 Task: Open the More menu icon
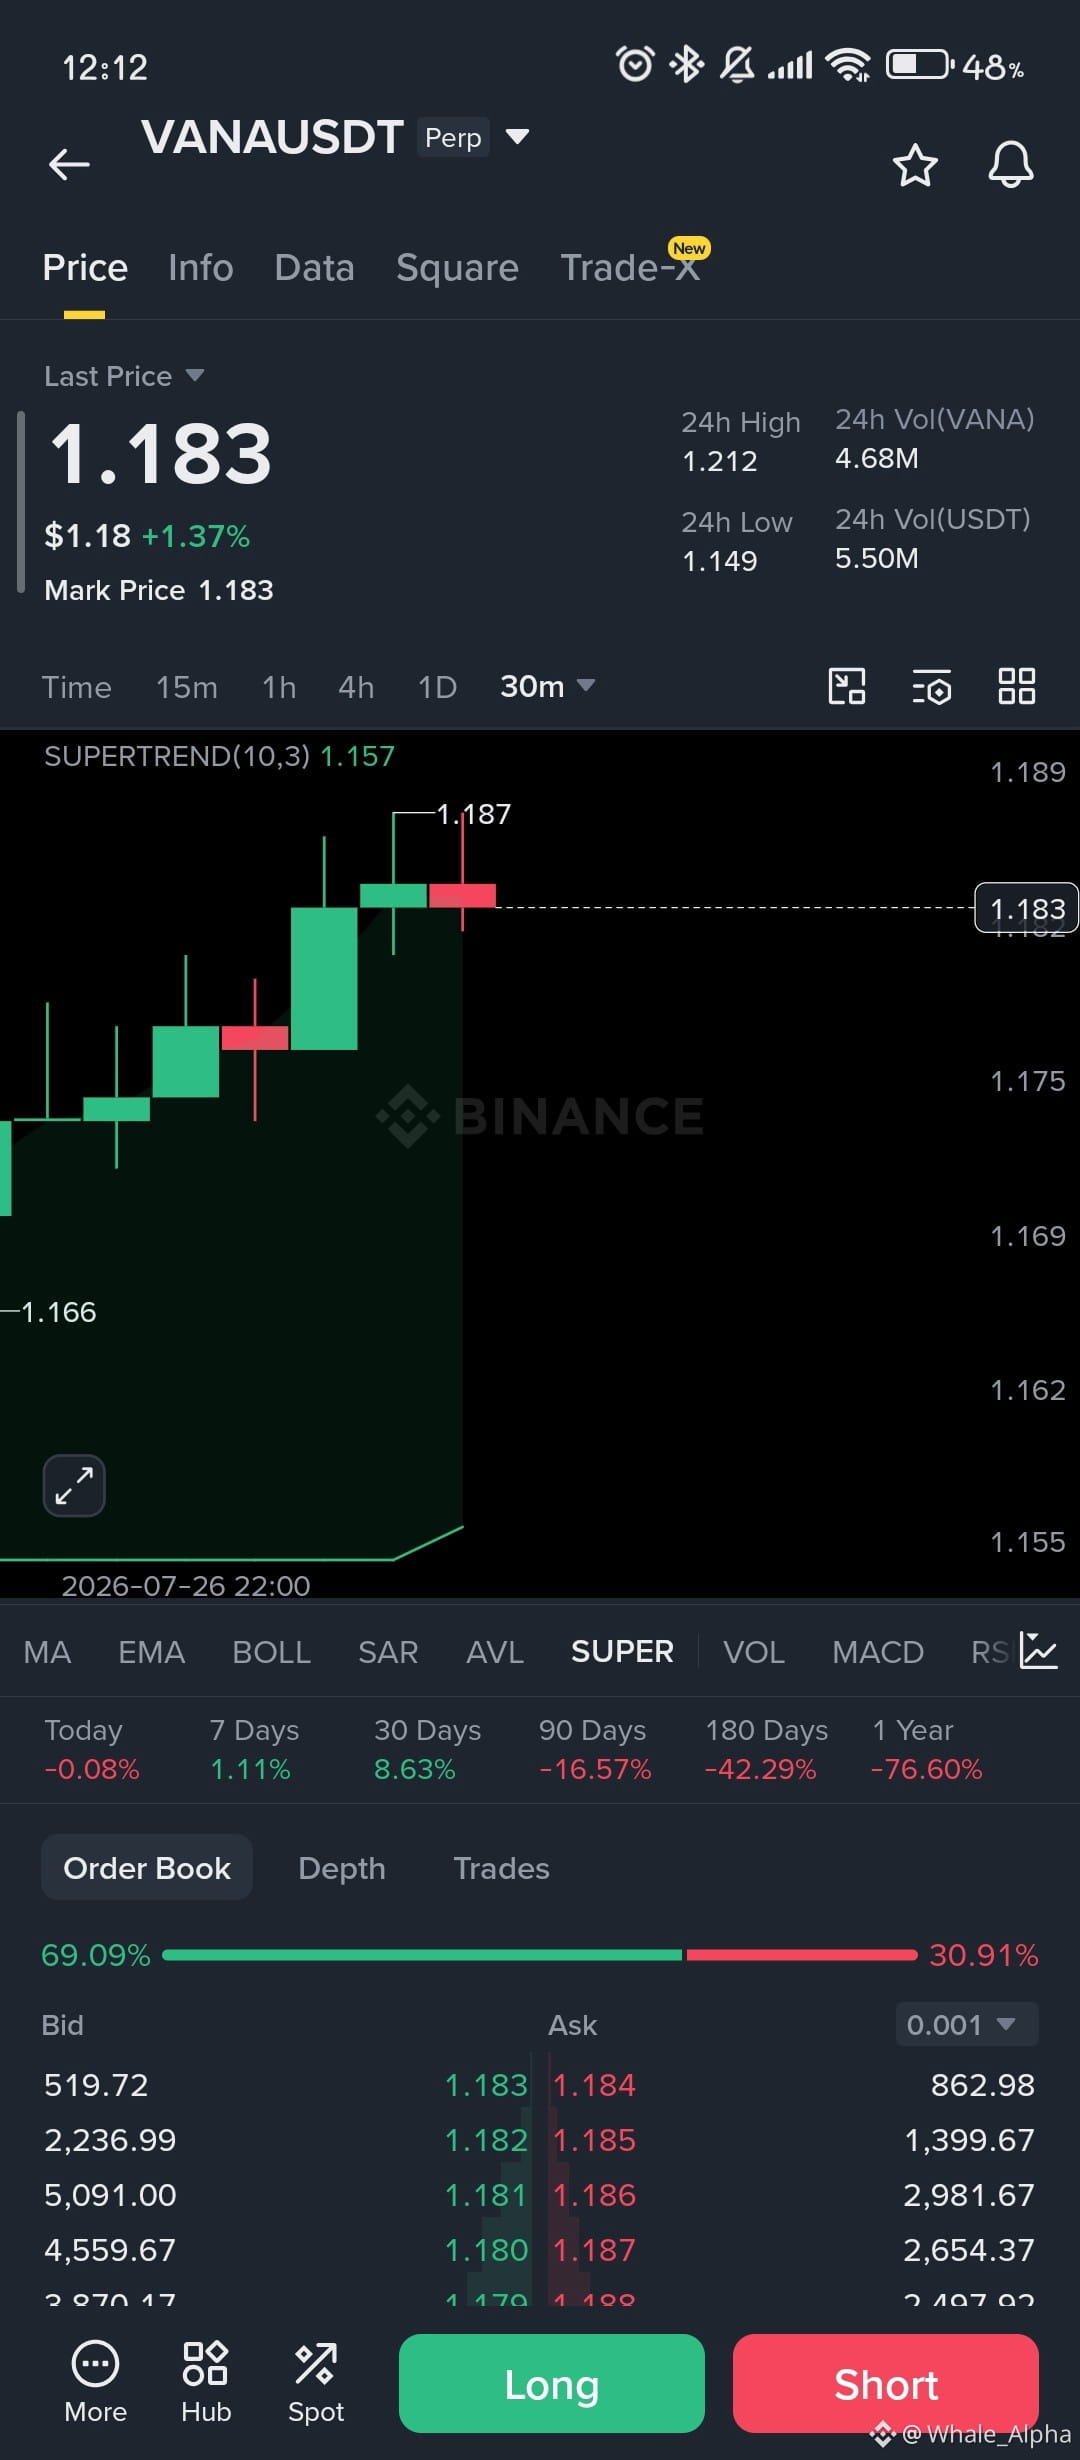(96, 2384)
